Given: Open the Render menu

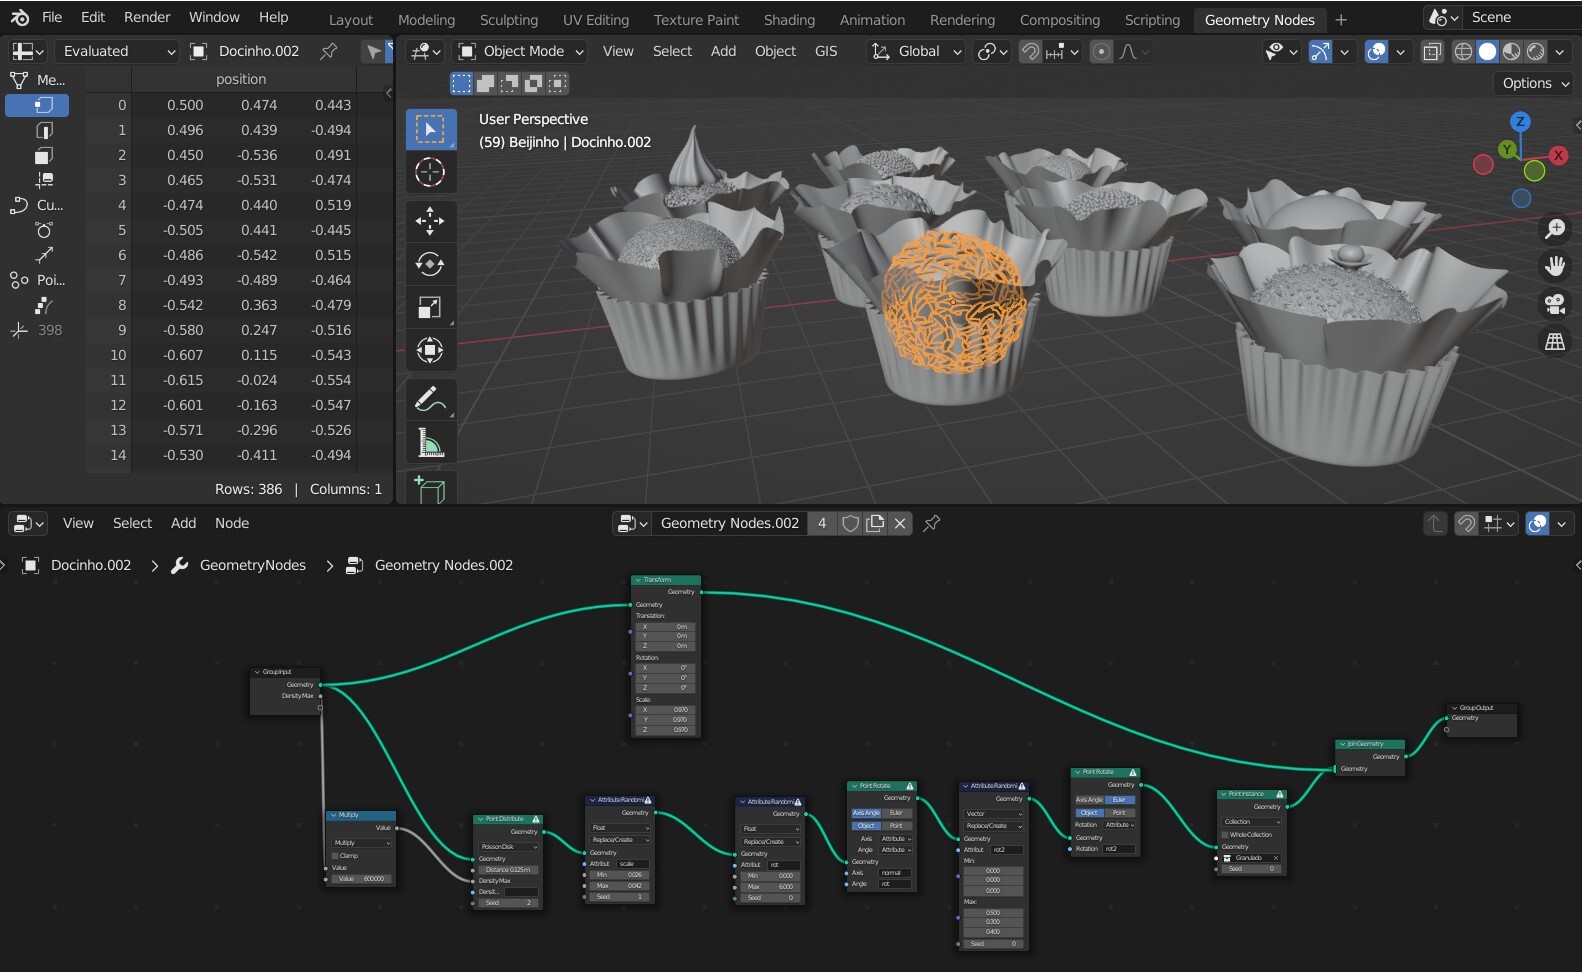Looking at the screenshot, I should (x=147, y=17).
